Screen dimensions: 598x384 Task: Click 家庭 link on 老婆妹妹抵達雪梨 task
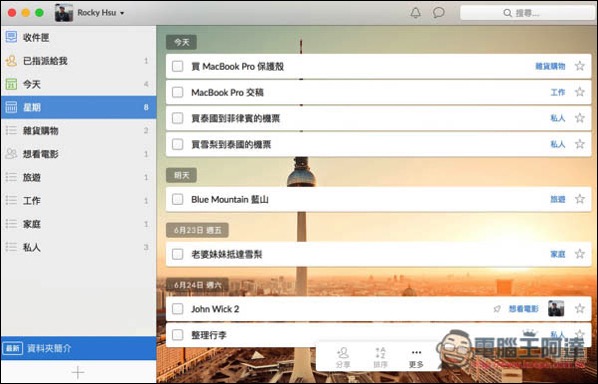tap(558, 254)
